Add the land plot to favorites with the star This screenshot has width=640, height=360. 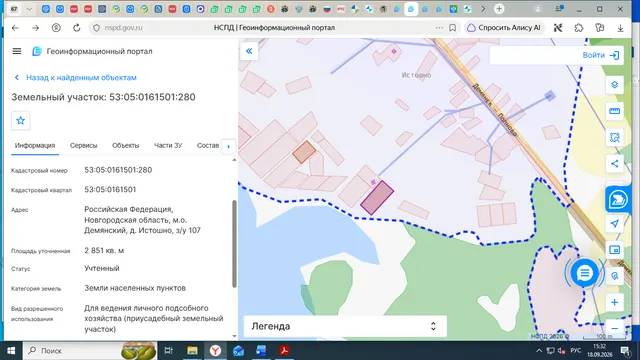coord(20,120)
